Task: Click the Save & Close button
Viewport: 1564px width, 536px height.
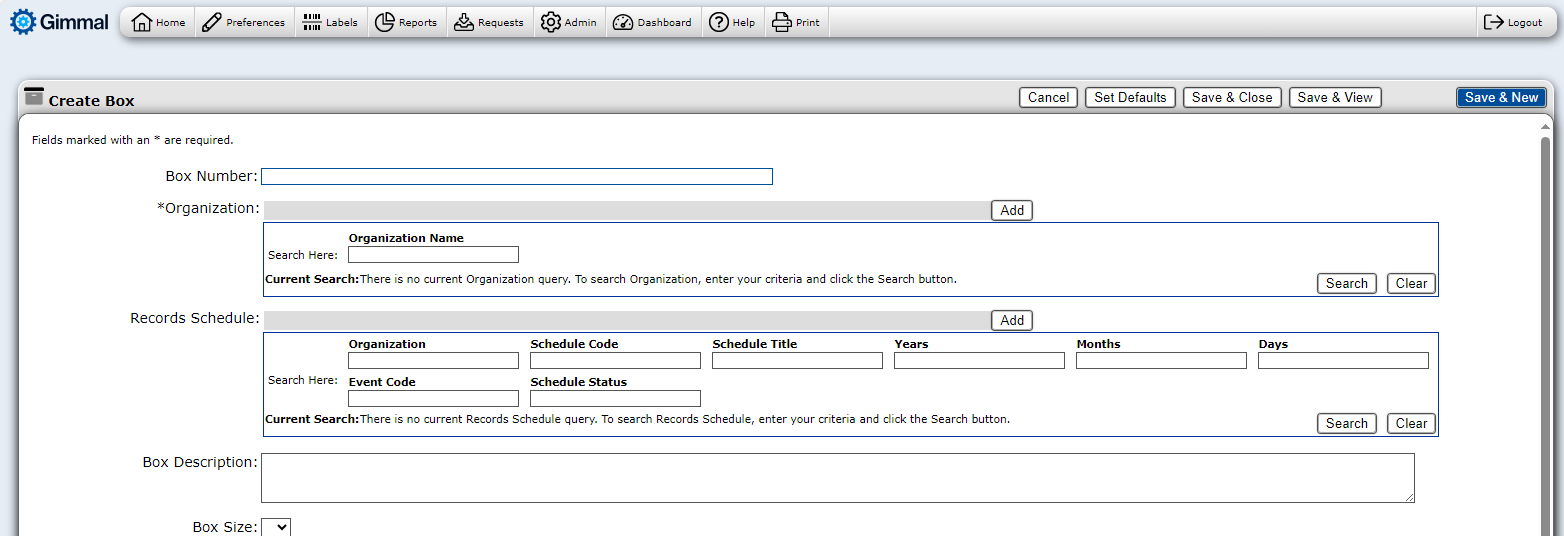Action: click(1232, 97)
